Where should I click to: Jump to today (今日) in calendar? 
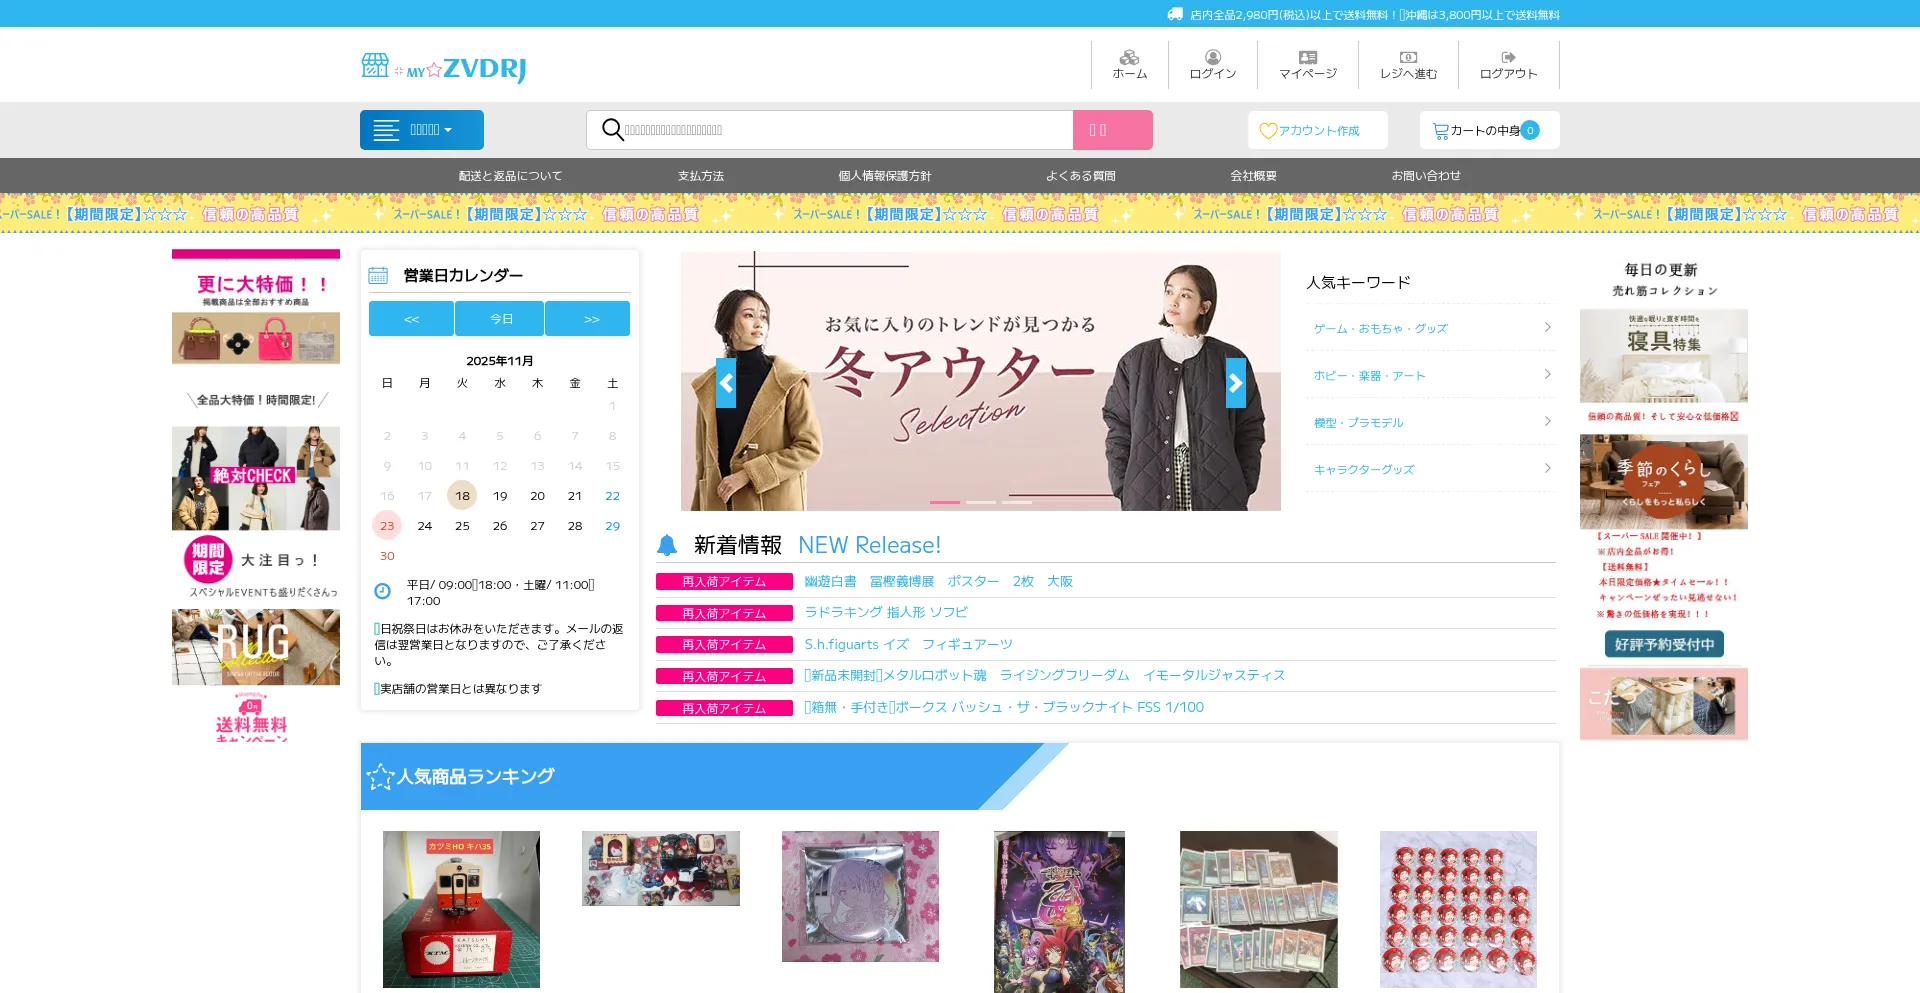click(500, 319)
